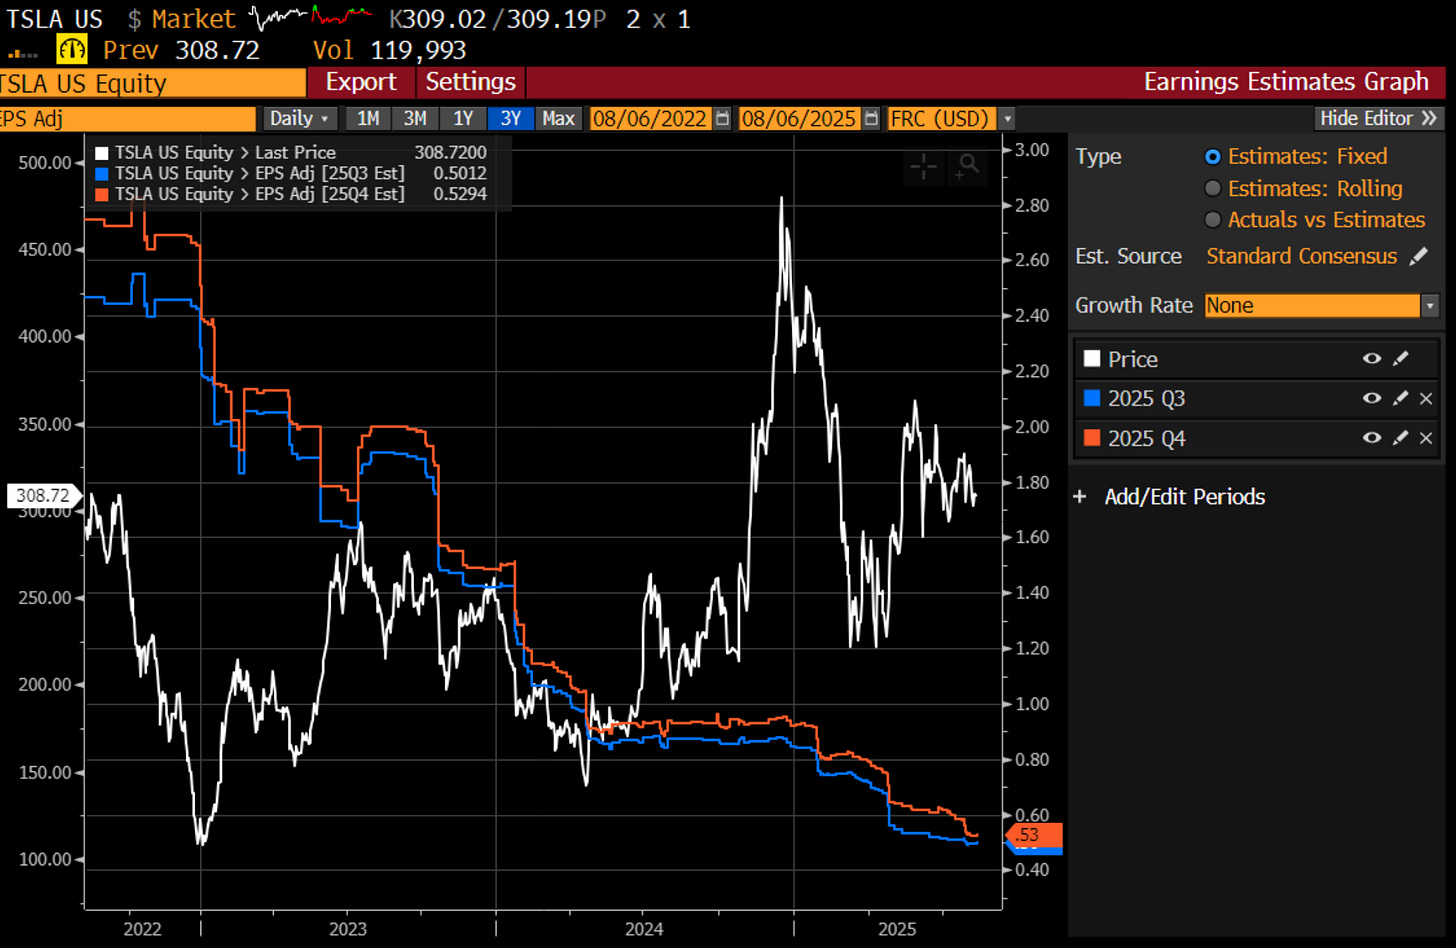Click the end date field 08/06/2025
The height and width of the screenshot is (948, 1456).
[798, 118]
